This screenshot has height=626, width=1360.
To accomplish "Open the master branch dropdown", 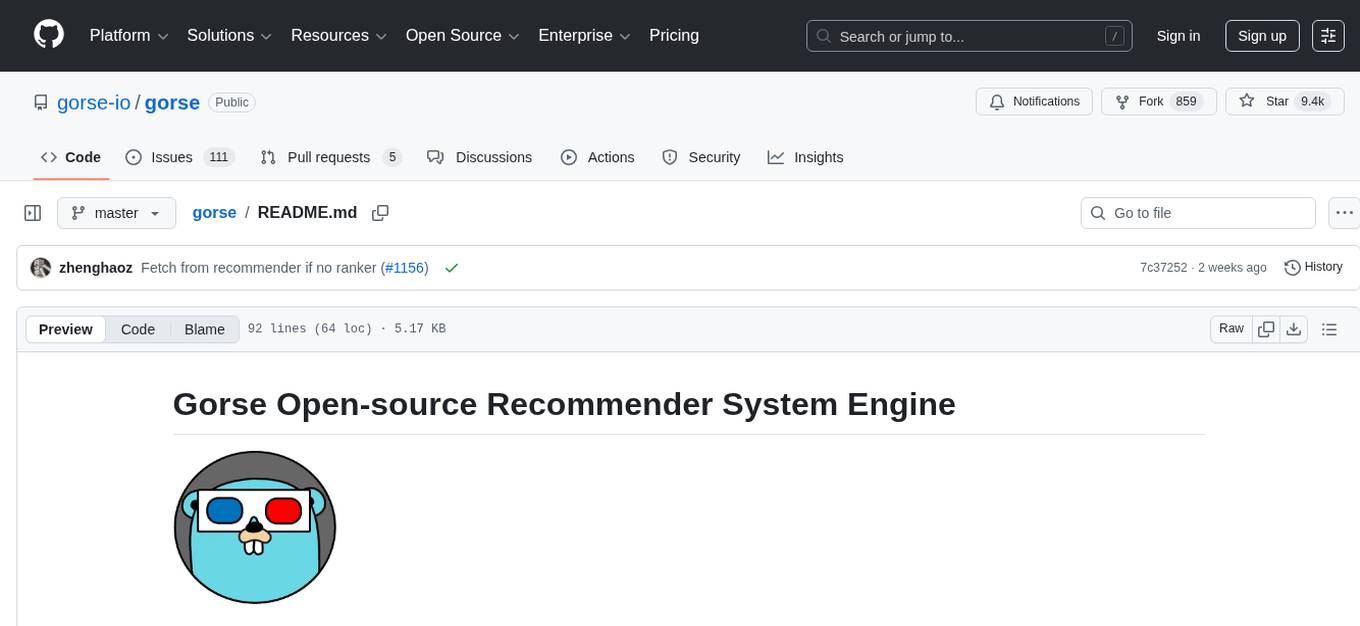I will pos(116,213).
